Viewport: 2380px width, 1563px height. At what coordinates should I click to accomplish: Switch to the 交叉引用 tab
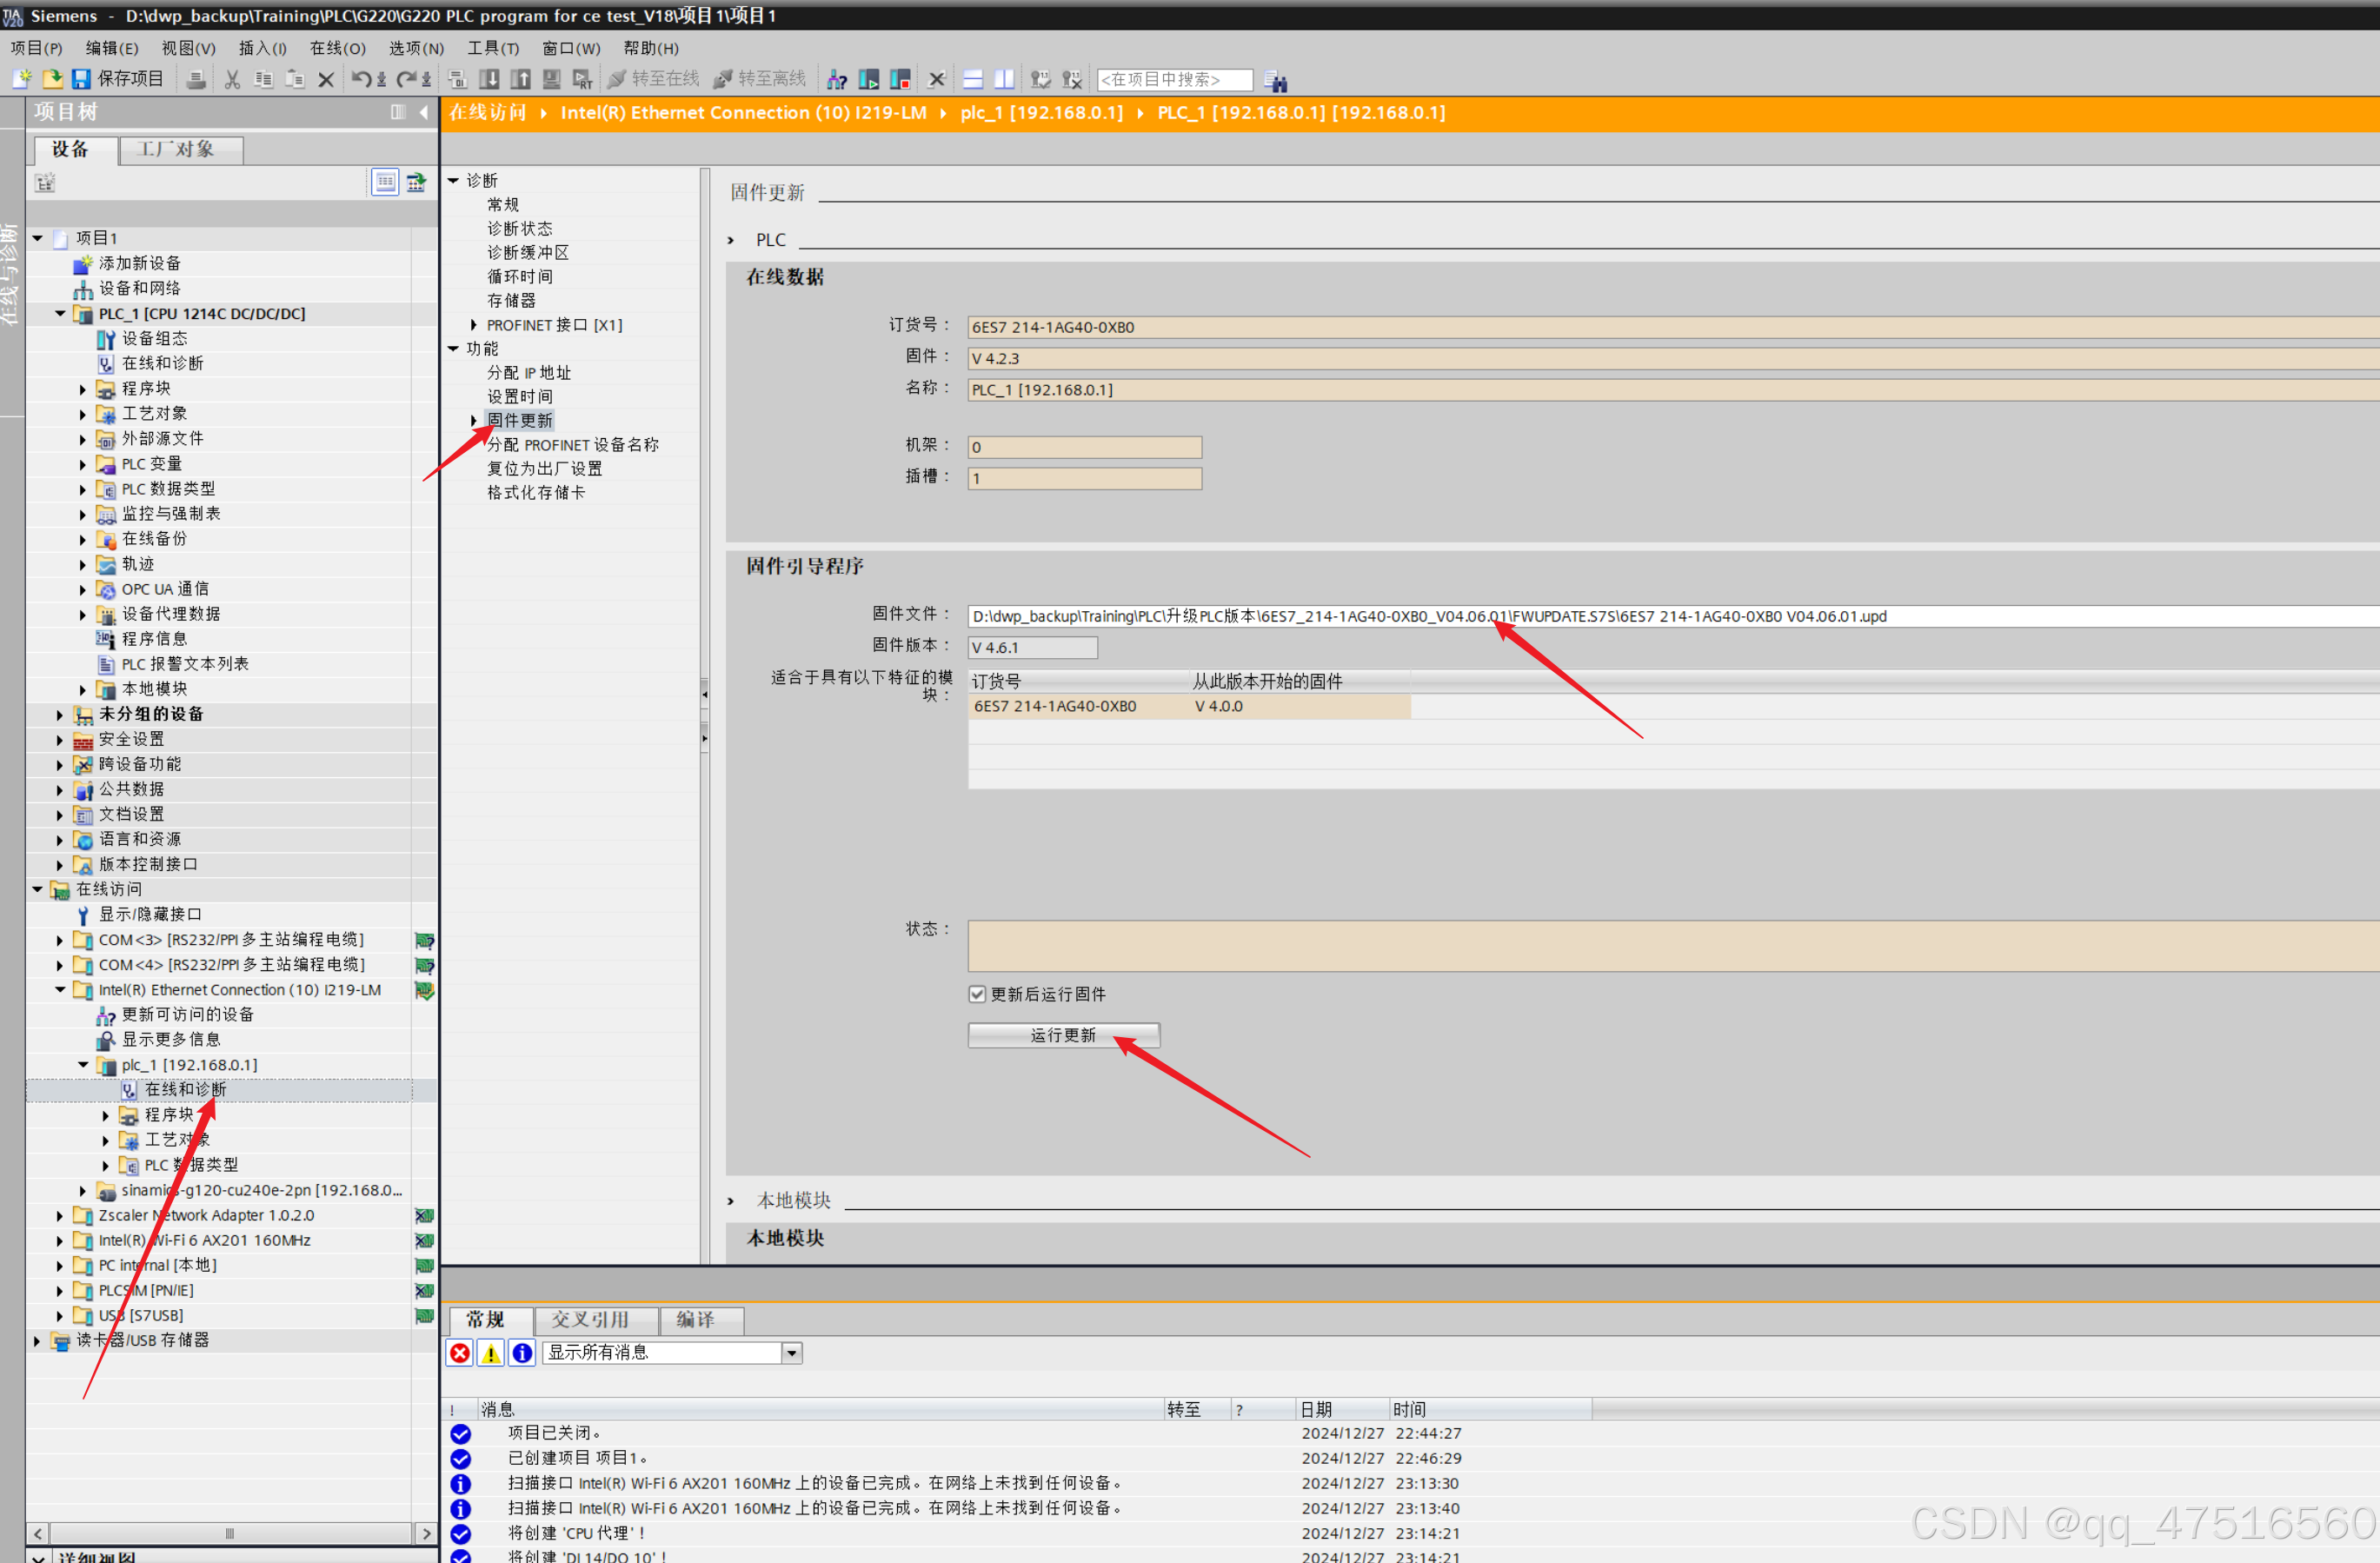[x=590, y=1319]
